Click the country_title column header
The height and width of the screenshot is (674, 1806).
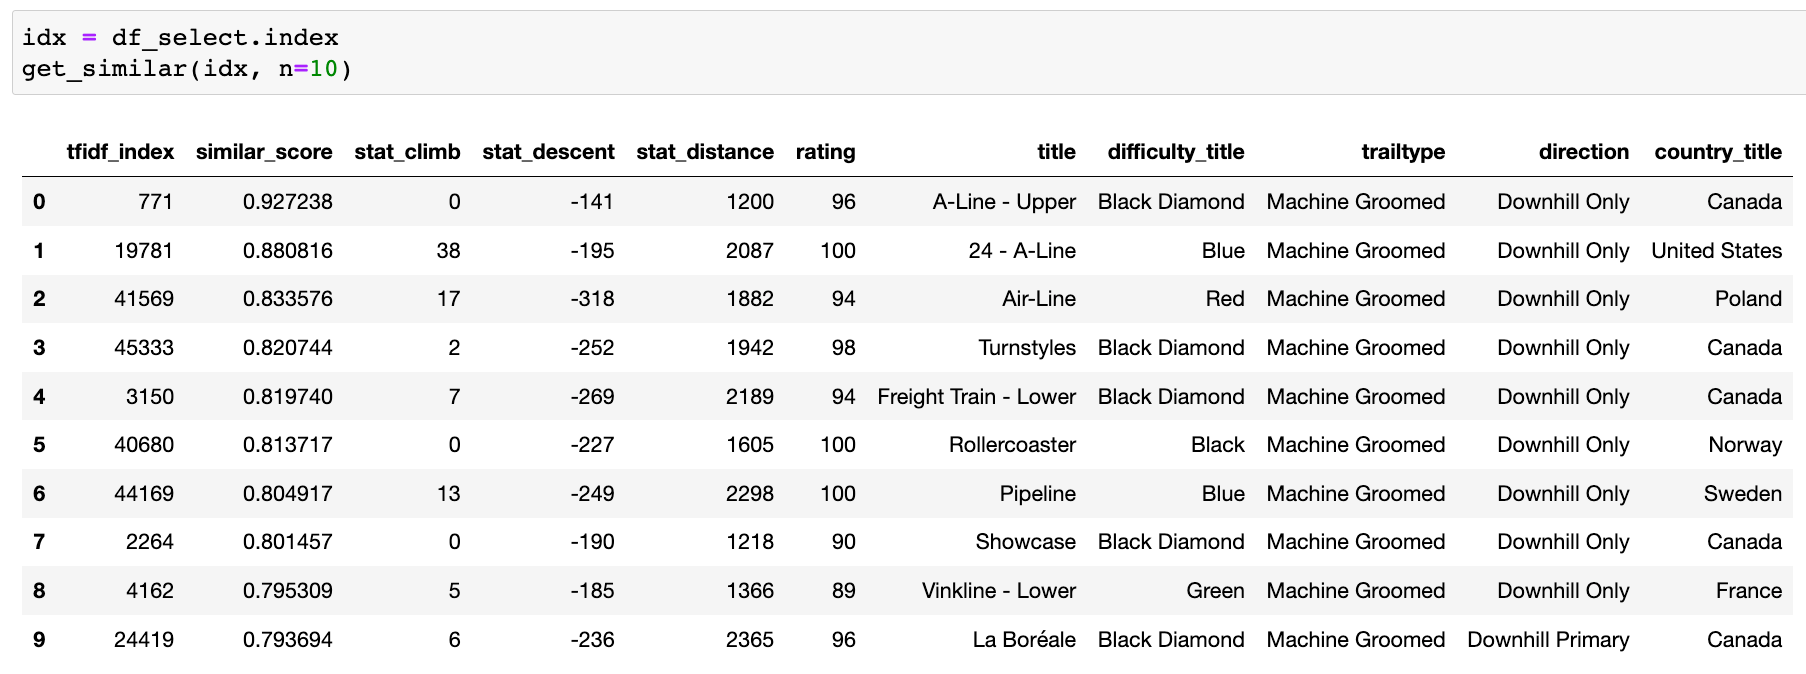(1717, 152)
